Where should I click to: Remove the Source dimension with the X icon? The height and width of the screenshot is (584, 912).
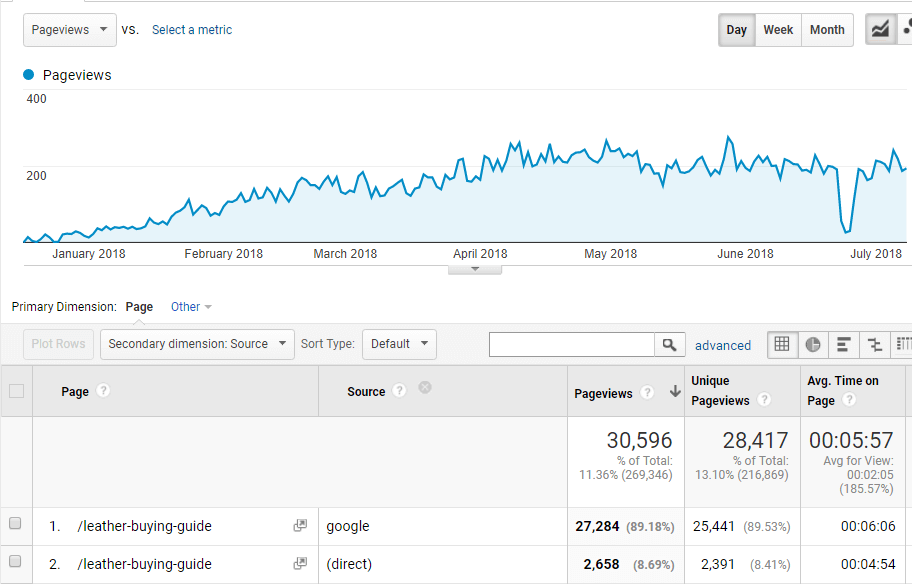point(425,387)
